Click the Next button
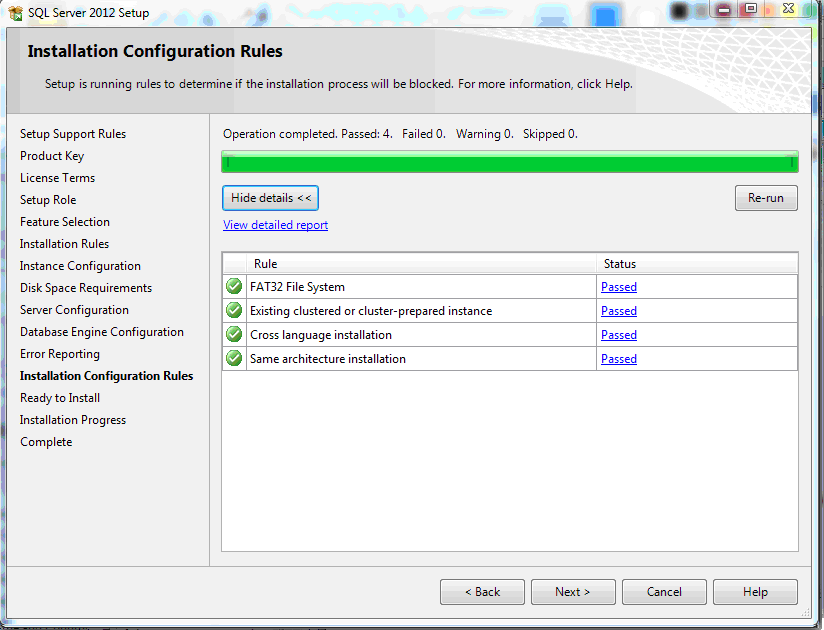Viewport: 824px width, 630px height. coord(572,592)
